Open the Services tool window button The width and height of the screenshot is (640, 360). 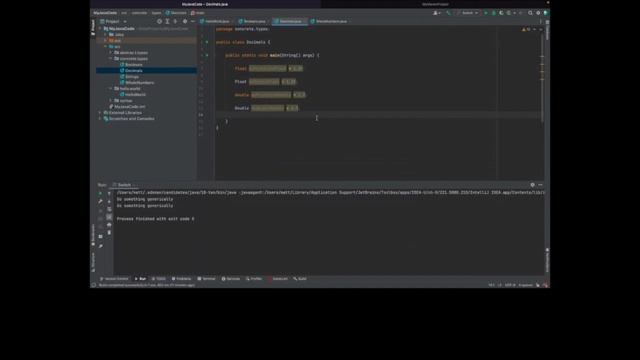point(231,279)
